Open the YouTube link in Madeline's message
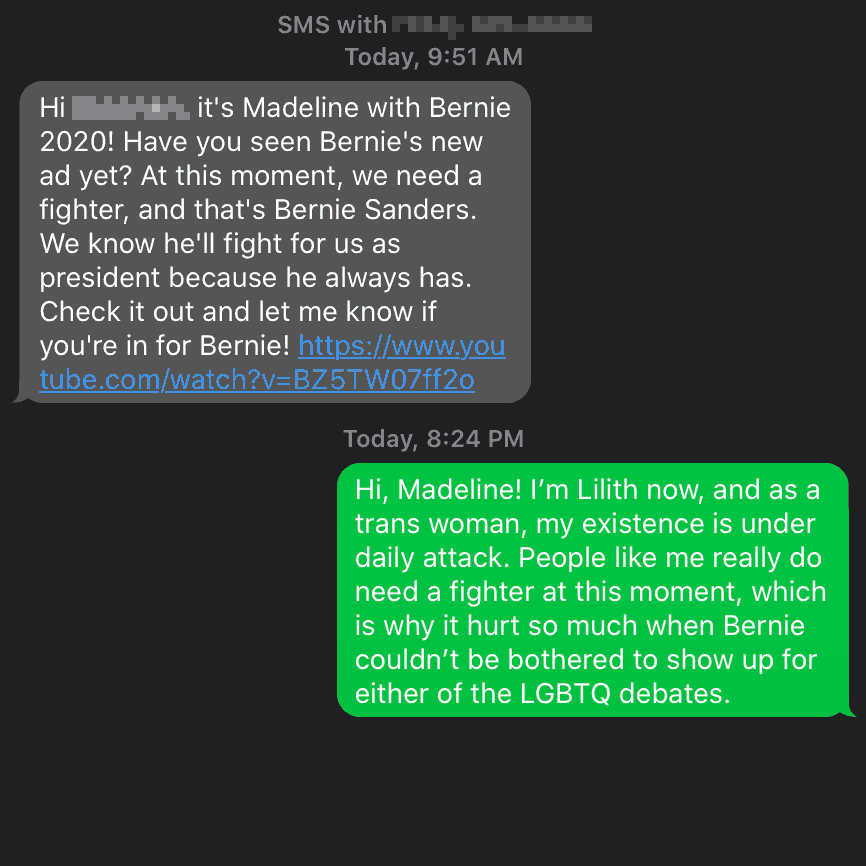The width and height of the screenshot is (866, 866). [x=256, y=379]
